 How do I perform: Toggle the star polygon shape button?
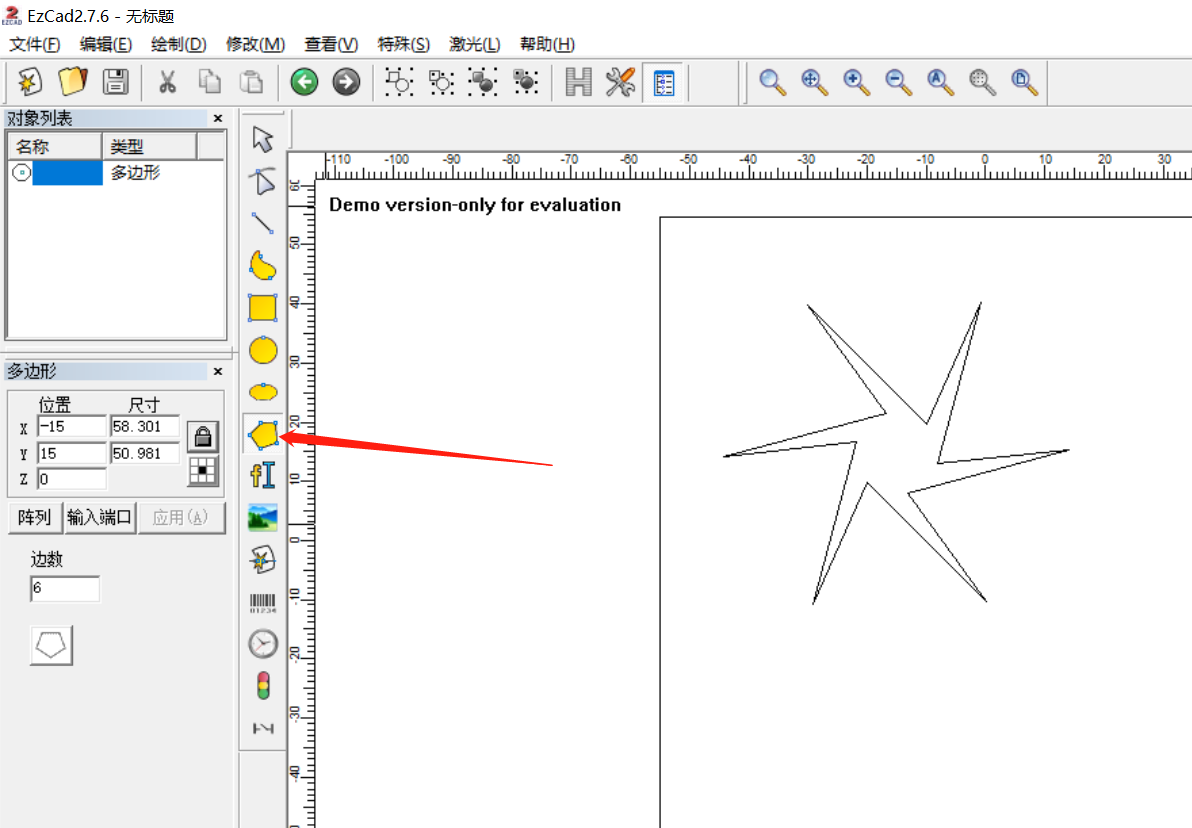coord(52,646)
